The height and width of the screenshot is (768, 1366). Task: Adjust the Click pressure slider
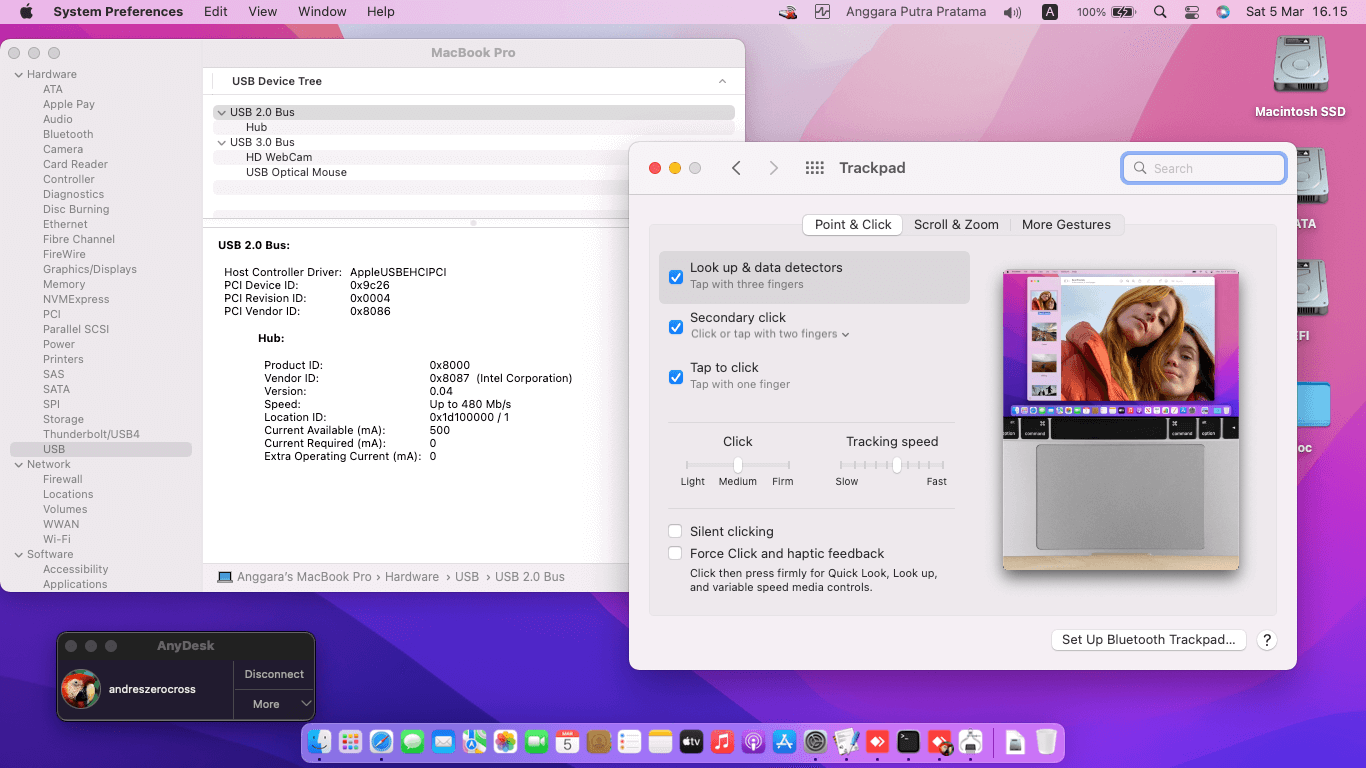737,465
